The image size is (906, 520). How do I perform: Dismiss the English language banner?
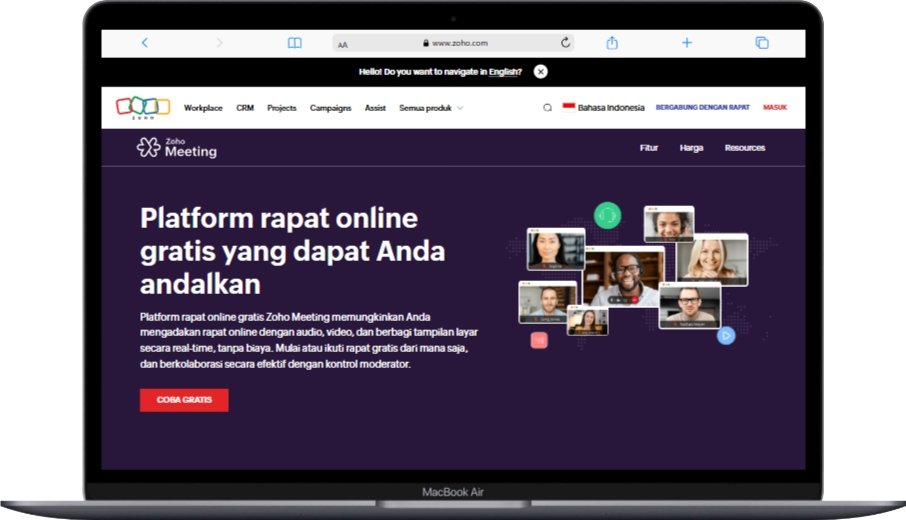[540, 72]
